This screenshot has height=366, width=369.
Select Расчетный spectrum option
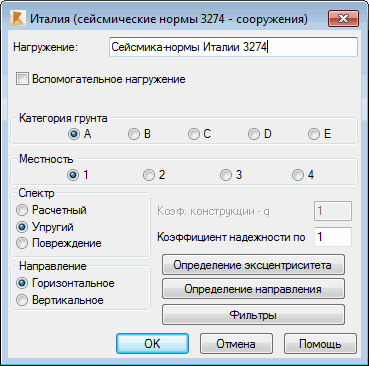[22, 210]
